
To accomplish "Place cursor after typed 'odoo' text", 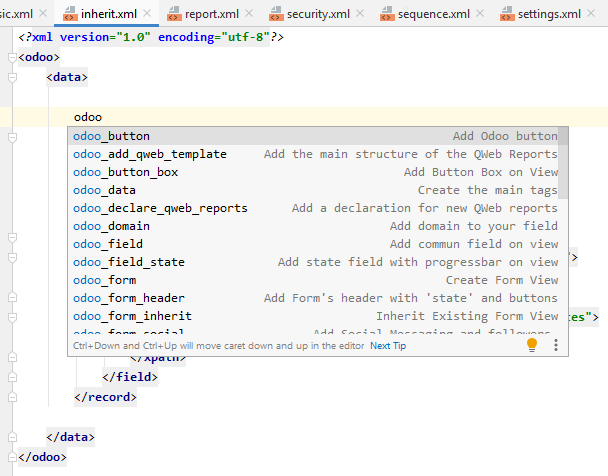I will pyautogui.click(x=102, y=117).
